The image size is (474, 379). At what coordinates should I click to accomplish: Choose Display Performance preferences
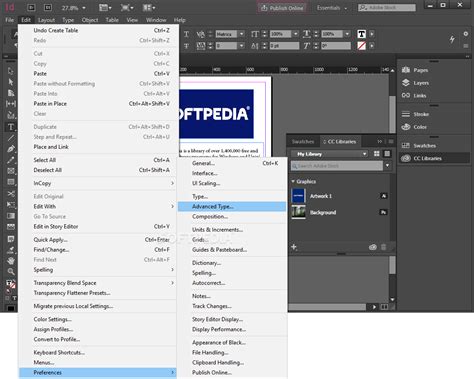point(232,329)
